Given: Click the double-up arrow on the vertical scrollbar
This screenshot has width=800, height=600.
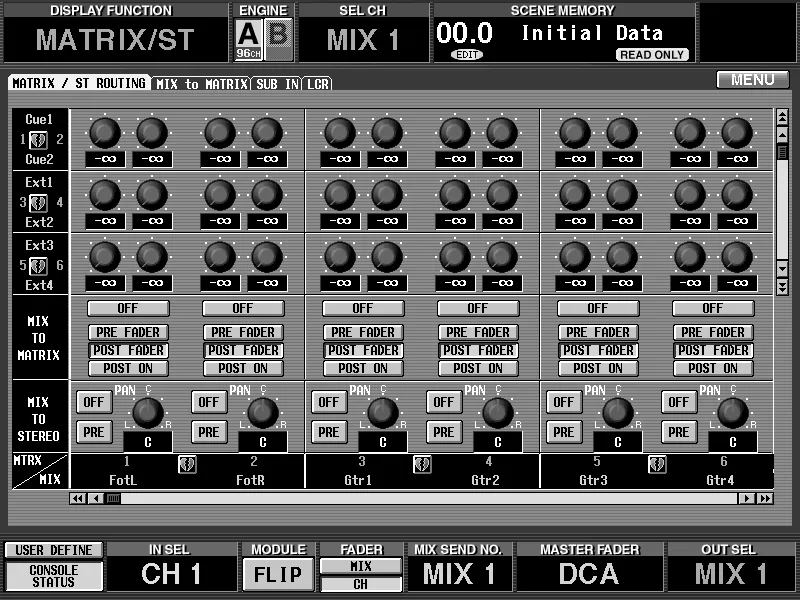Looking at the screenshot, I should pos(782,118).
